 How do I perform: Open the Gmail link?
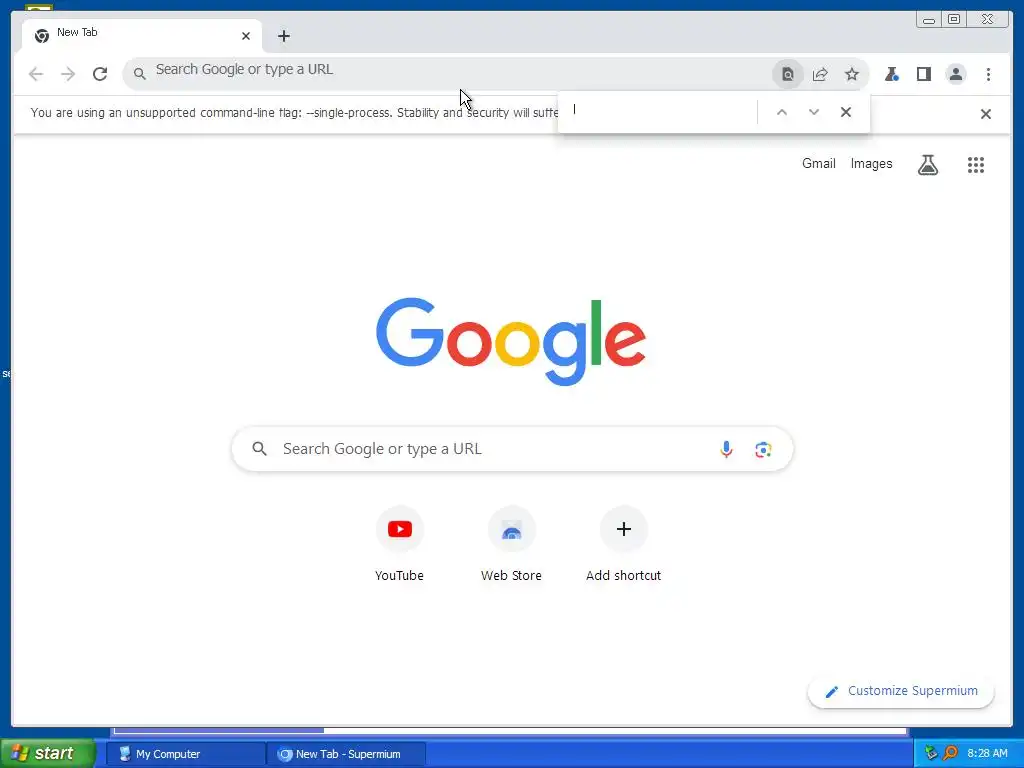[x=818, y=163]
